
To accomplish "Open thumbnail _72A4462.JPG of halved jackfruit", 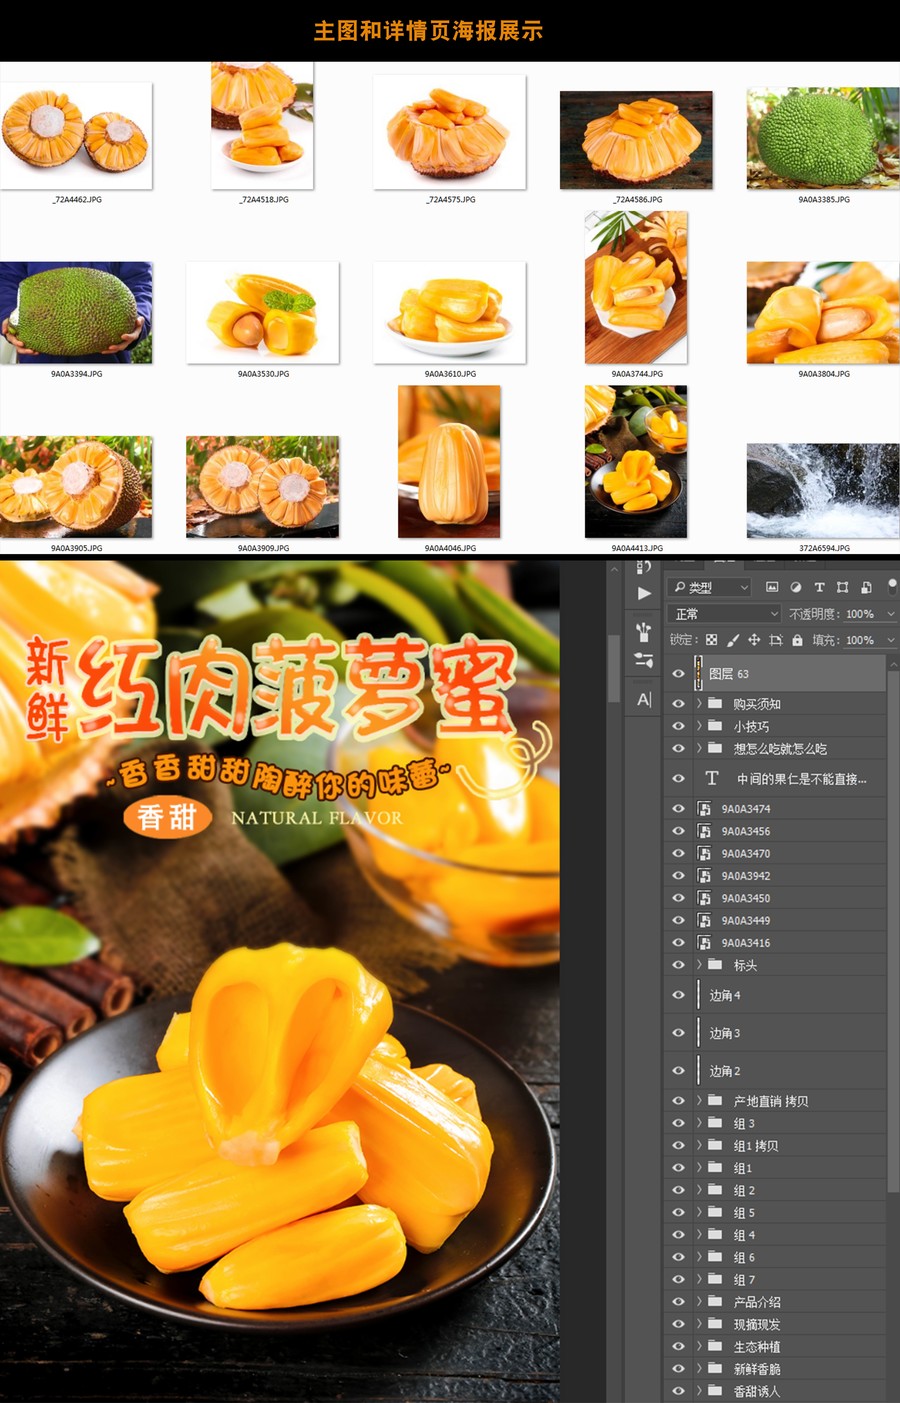I will (76, 134).
